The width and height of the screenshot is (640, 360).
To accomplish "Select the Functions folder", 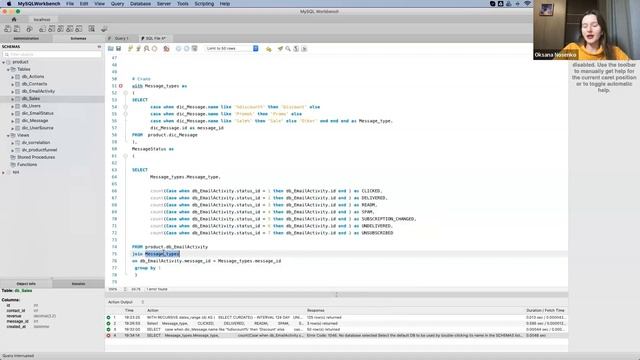I will (x=27, y=164).
